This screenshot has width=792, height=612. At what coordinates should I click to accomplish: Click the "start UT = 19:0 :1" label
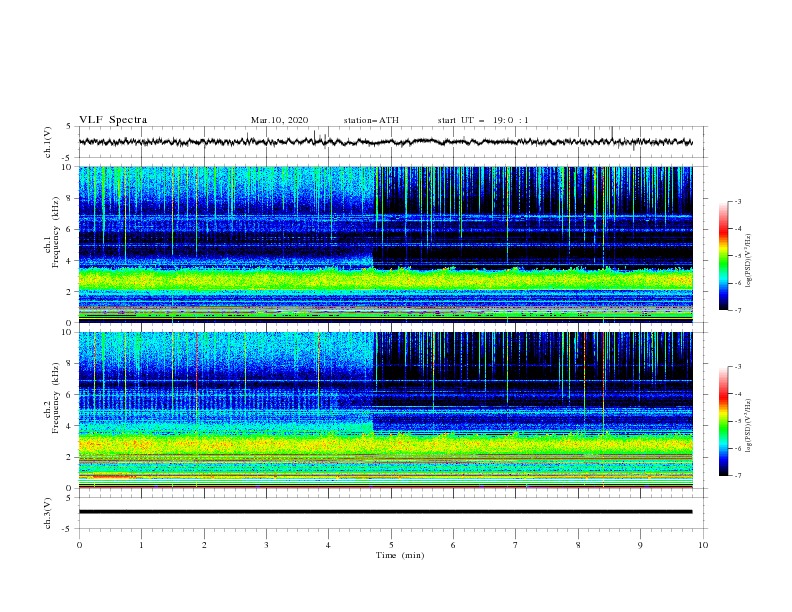[483, 120]
